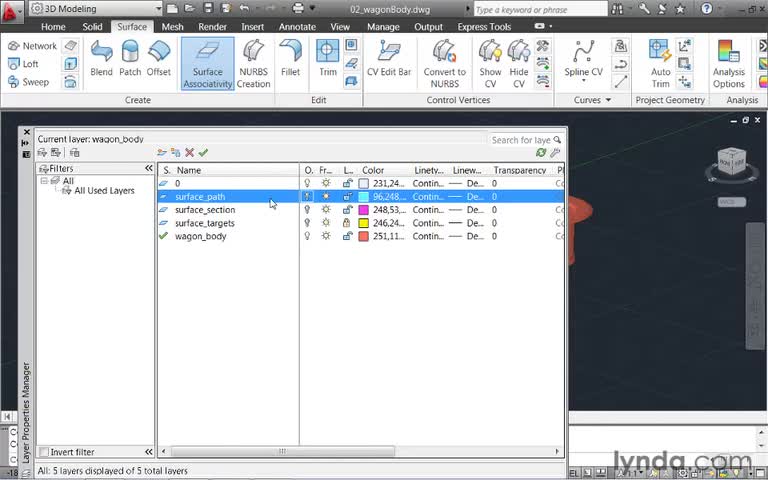Click the Transparency column header
Viewport: 768px width, 480px height.
pyautogui.click(x=520, y=170)
